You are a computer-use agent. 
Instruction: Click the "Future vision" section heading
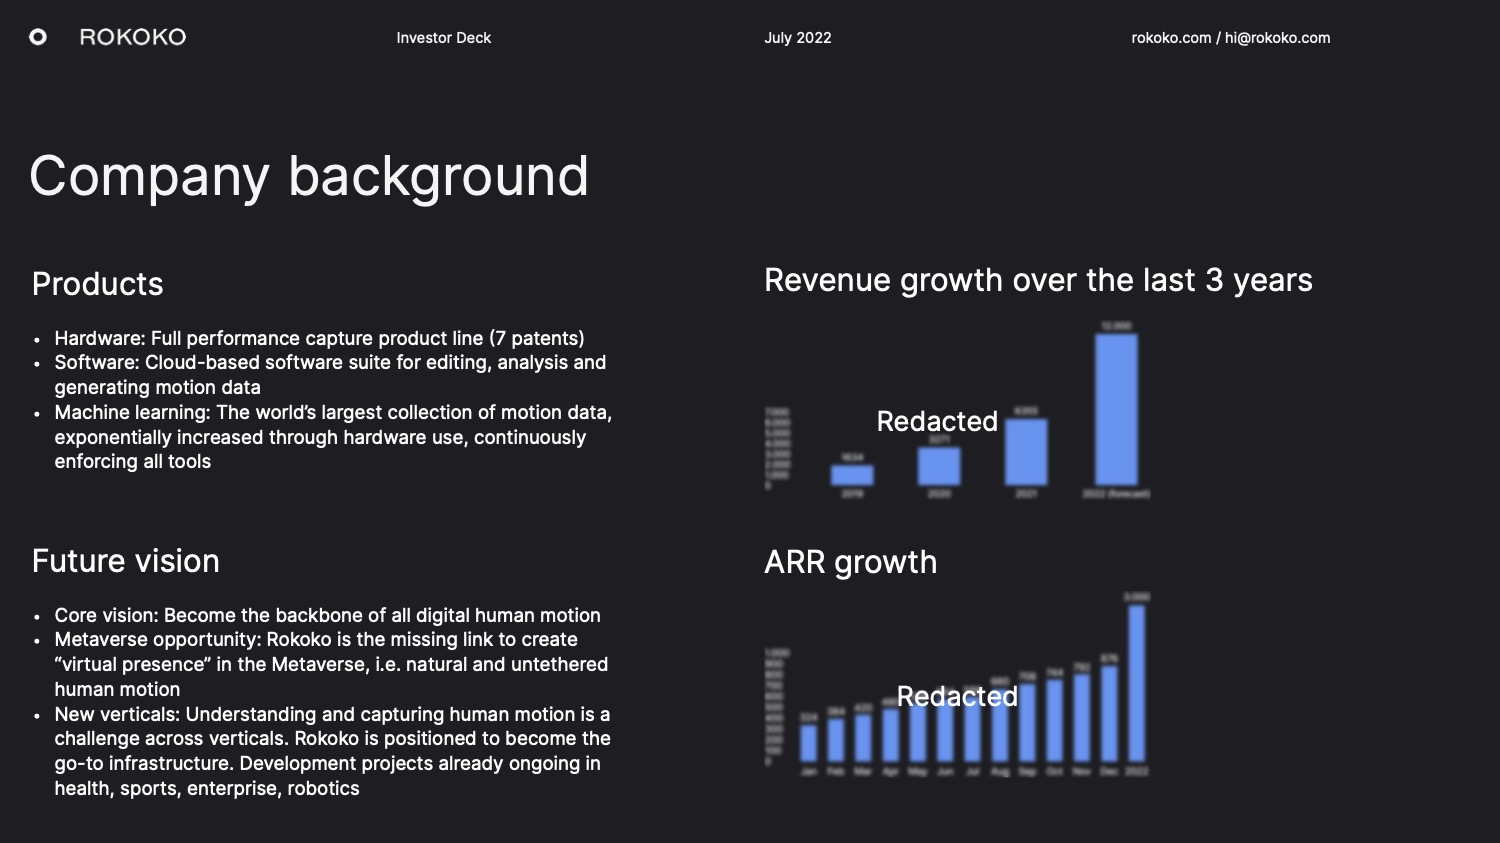126,561
